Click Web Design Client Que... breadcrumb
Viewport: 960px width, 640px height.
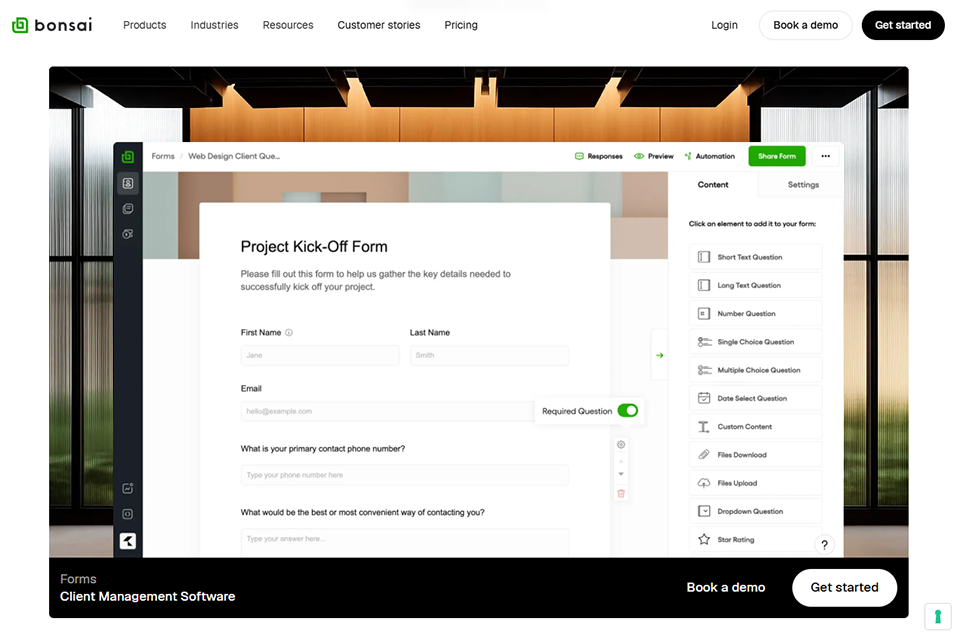(x=234, y=156)
